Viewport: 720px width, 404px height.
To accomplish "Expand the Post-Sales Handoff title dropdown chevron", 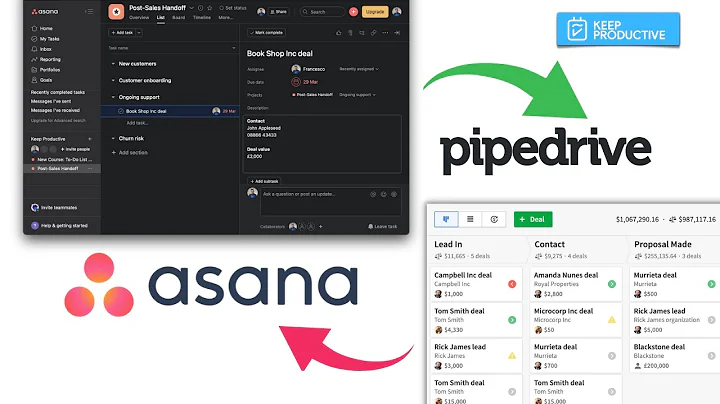I will pyautogui.click(x=191, y=8).
